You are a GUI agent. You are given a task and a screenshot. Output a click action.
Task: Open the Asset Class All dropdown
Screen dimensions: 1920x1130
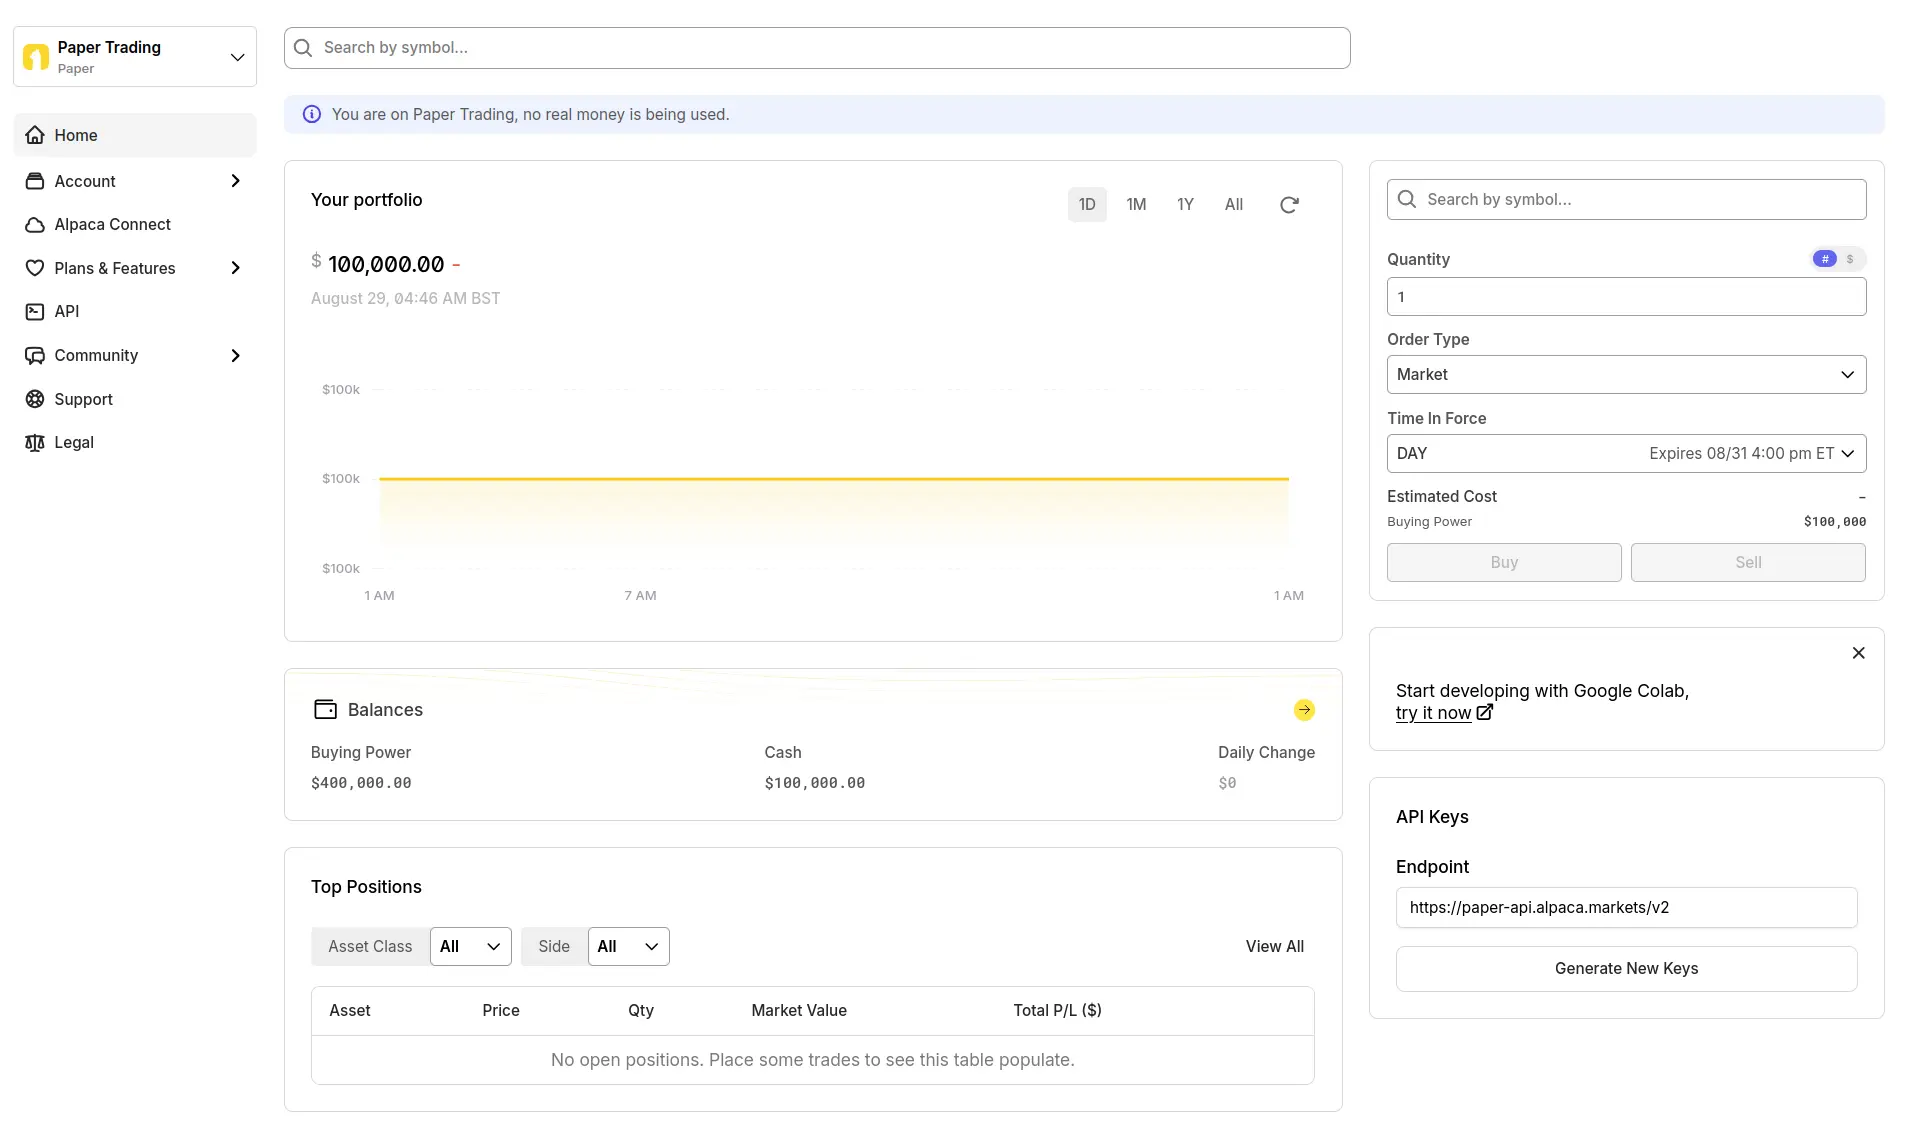coord(470,946)
